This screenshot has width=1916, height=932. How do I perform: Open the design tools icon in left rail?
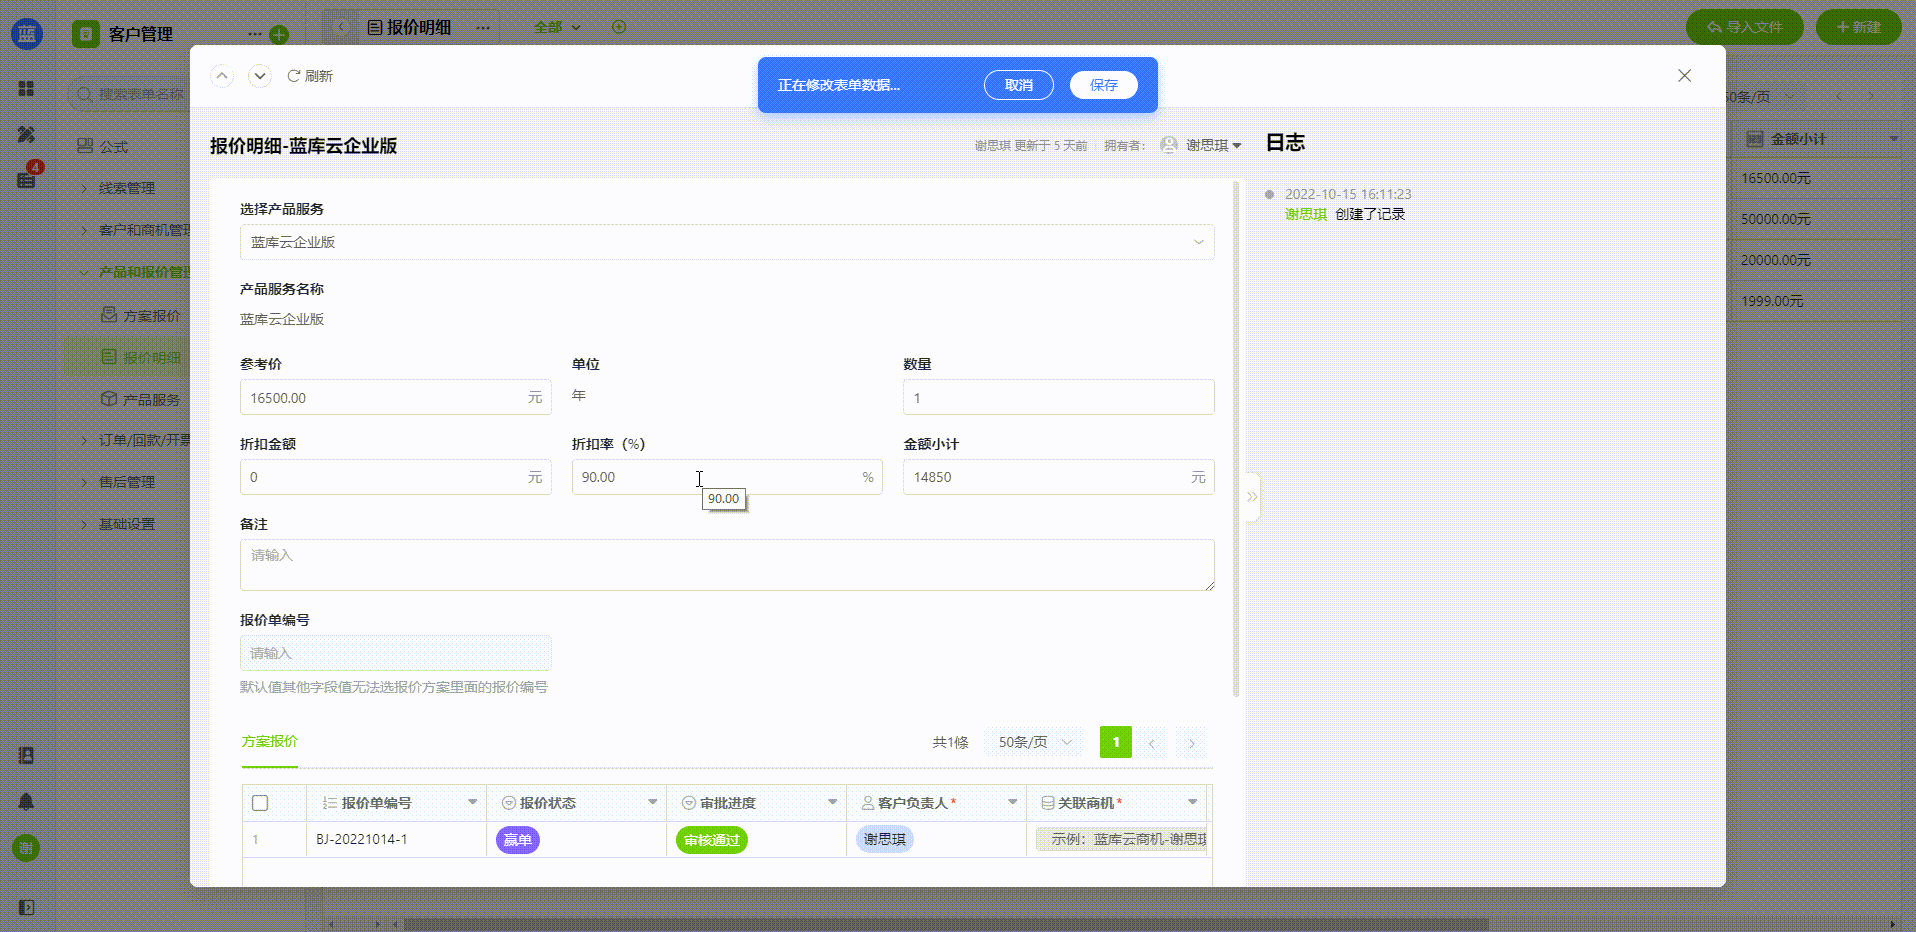pos(26,134)
